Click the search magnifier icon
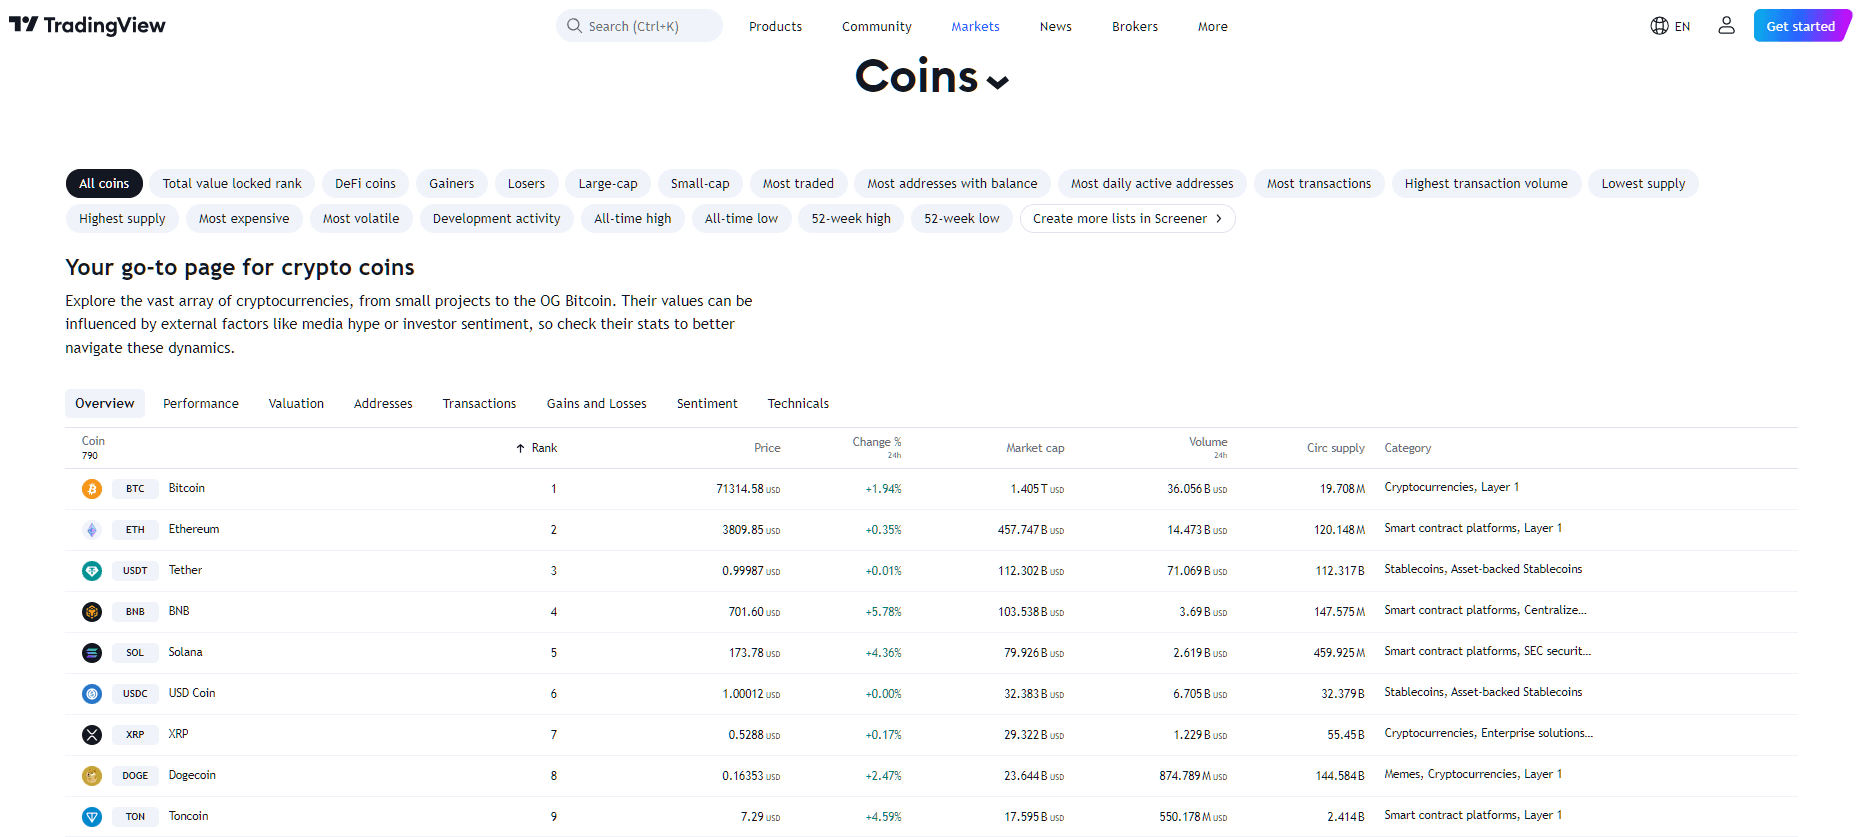Image resolution: width=1862 pixels, height=837 pixels. [574, 26]
